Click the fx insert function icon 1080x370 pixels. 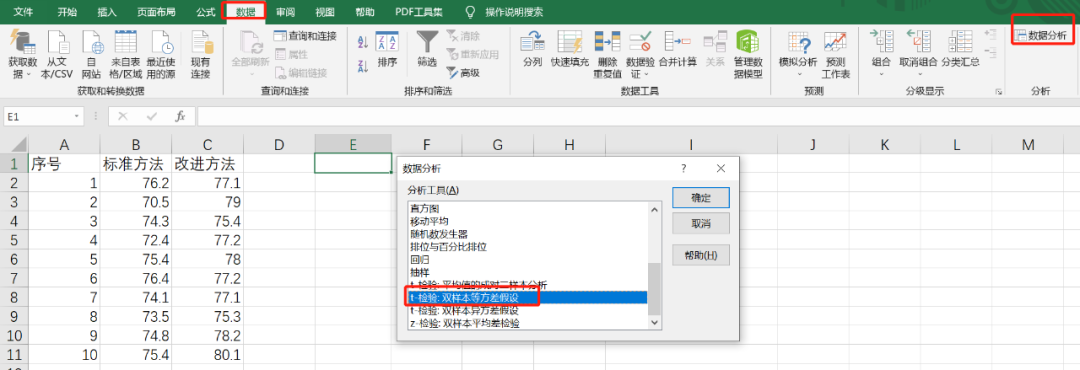[180, 116]
